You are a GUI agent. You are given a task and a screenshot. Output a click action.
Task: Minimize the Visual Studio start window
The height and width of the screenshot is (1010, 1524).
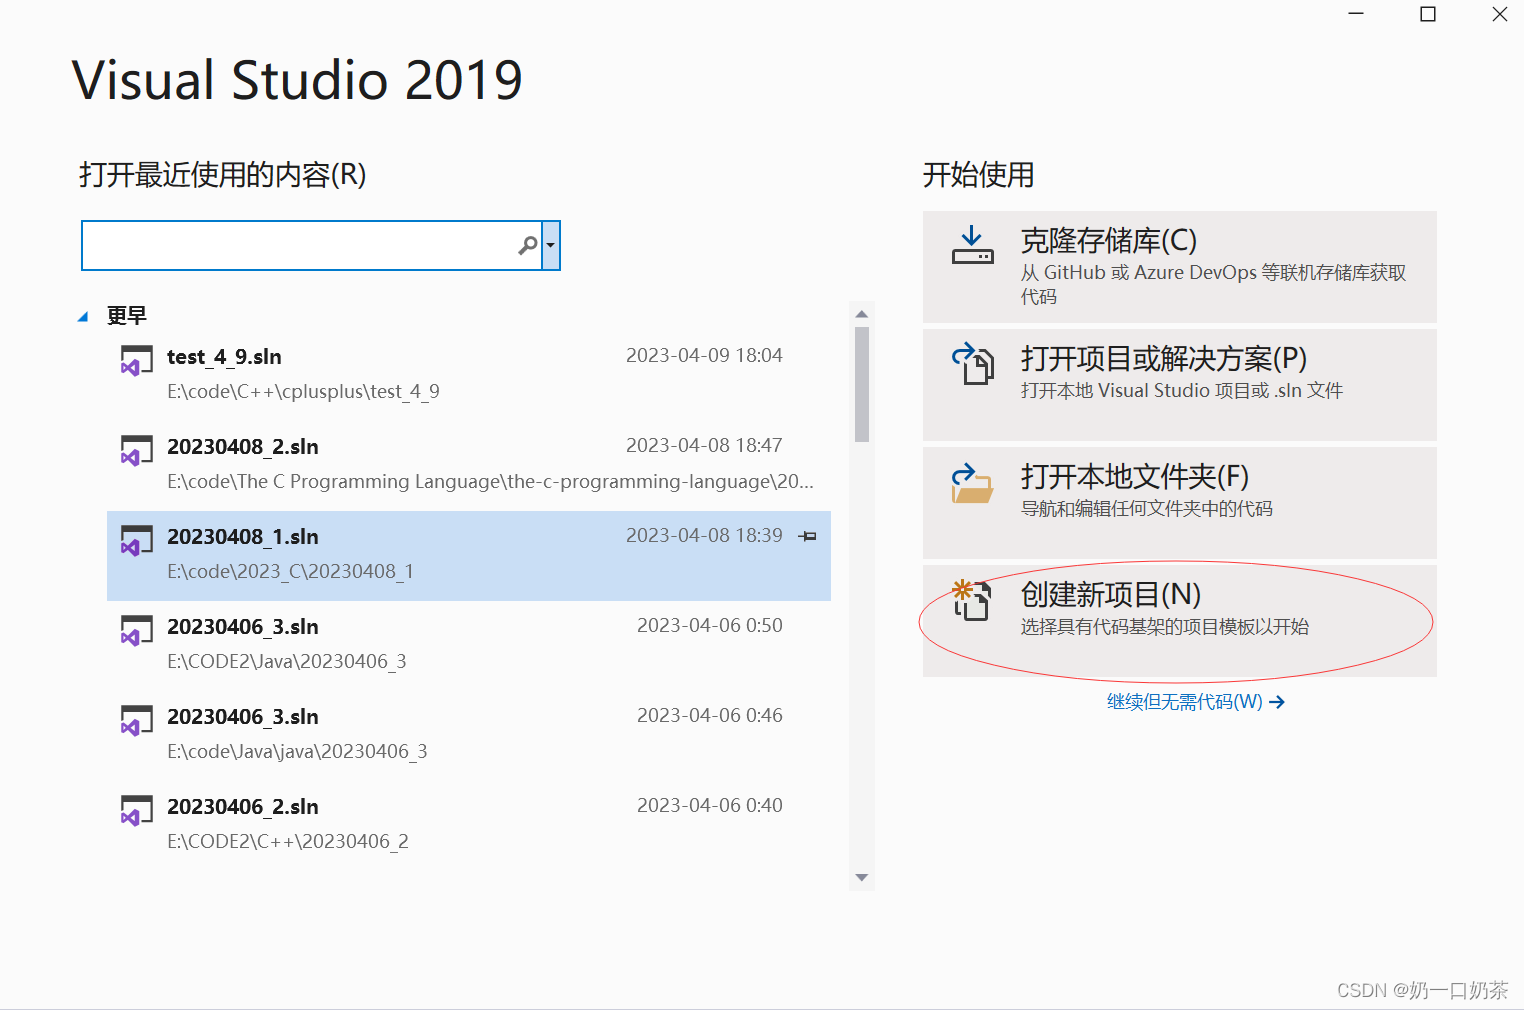tap(1356, 14)
